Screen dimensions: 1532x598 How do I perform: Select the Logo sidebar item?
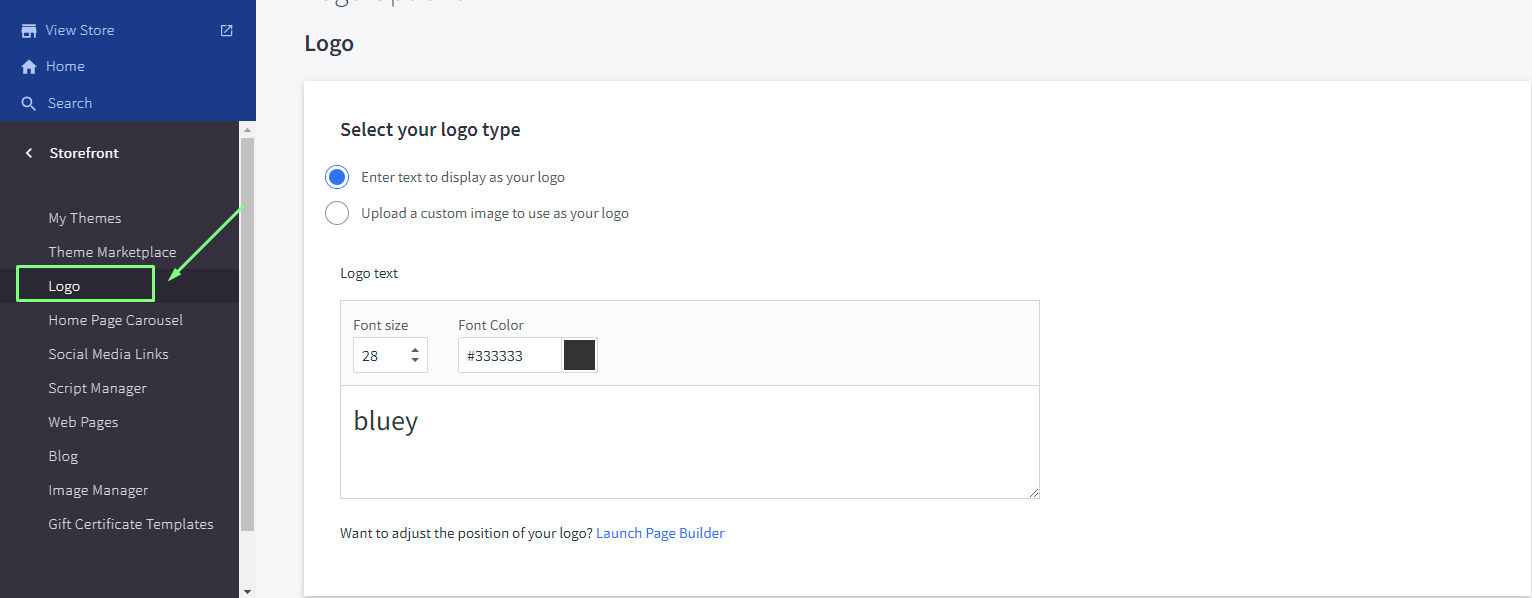[x=64, y=286]
